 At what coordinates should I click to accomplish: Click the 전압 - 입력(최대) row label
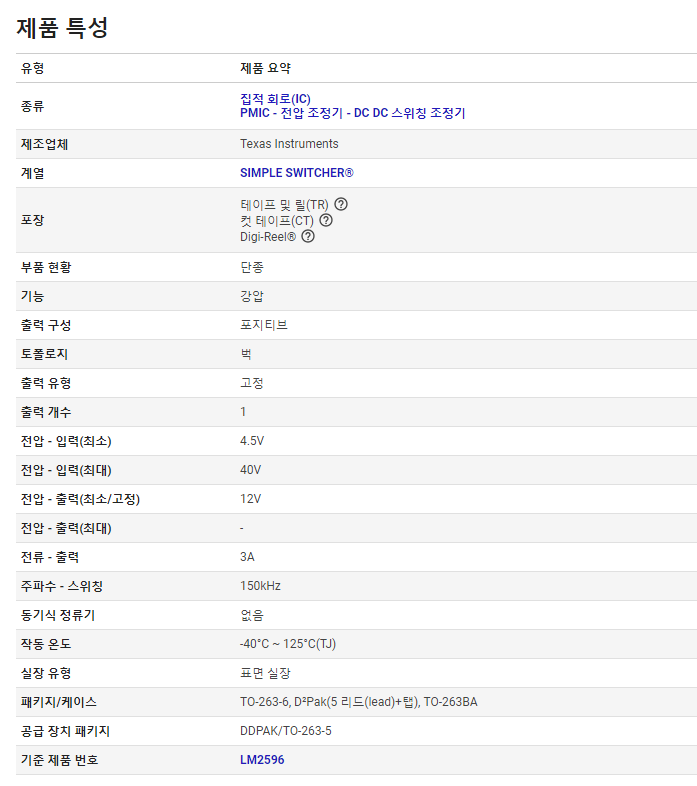pyautogui.click(x=66, y=470)
